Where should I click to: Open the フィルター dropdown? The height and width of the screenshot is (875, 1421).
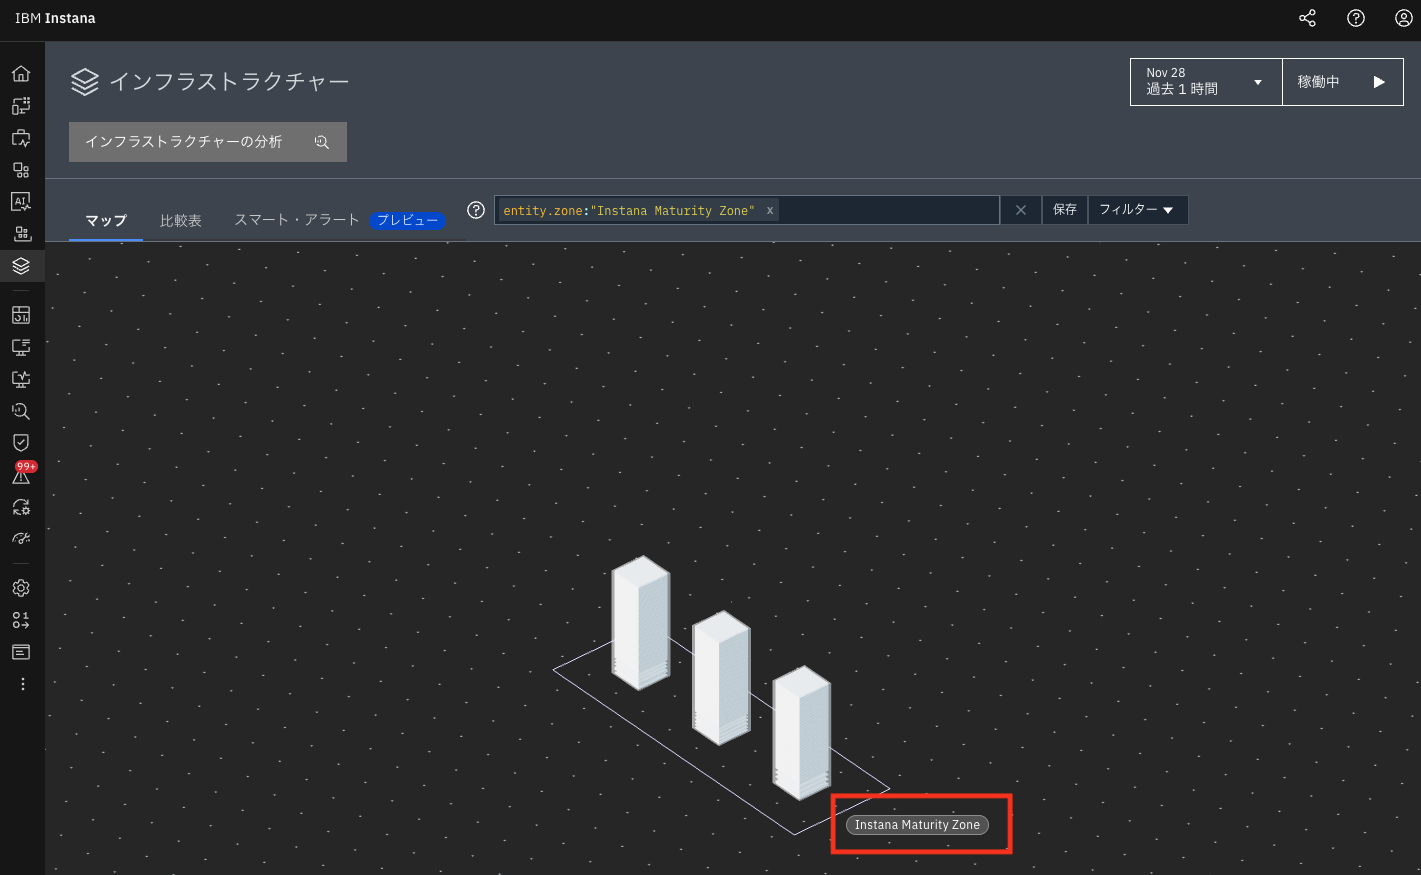click(x=1138, y=210)
